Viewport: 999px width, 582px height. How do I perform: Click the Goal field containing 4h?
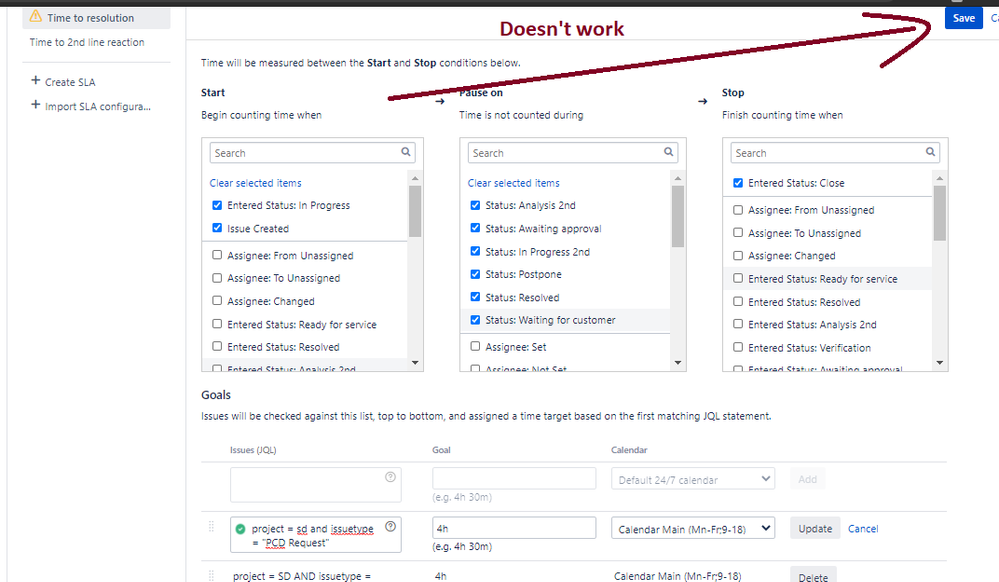pos(514,528)
